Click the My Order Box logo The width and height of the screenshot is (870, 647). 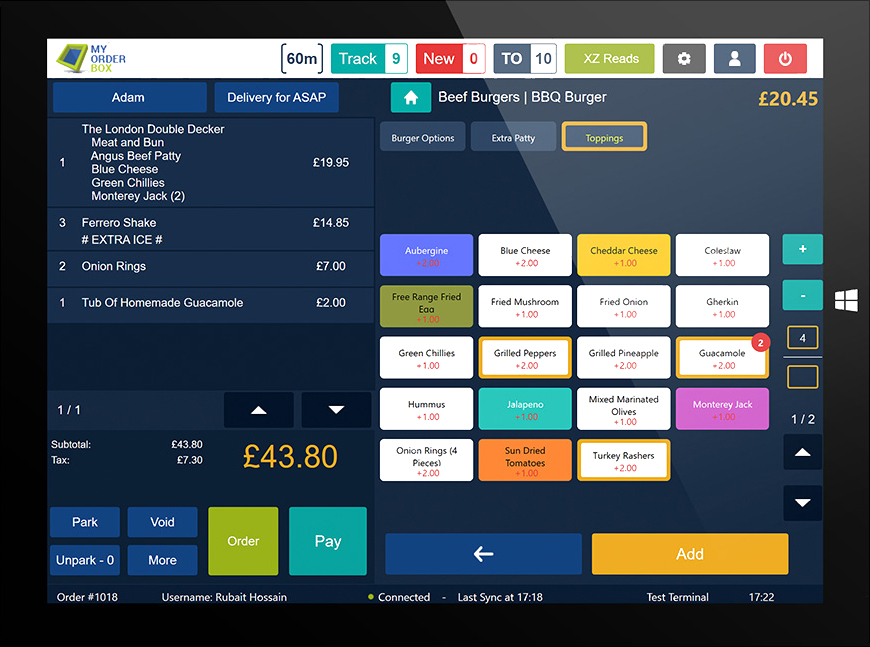click(92, 58)
